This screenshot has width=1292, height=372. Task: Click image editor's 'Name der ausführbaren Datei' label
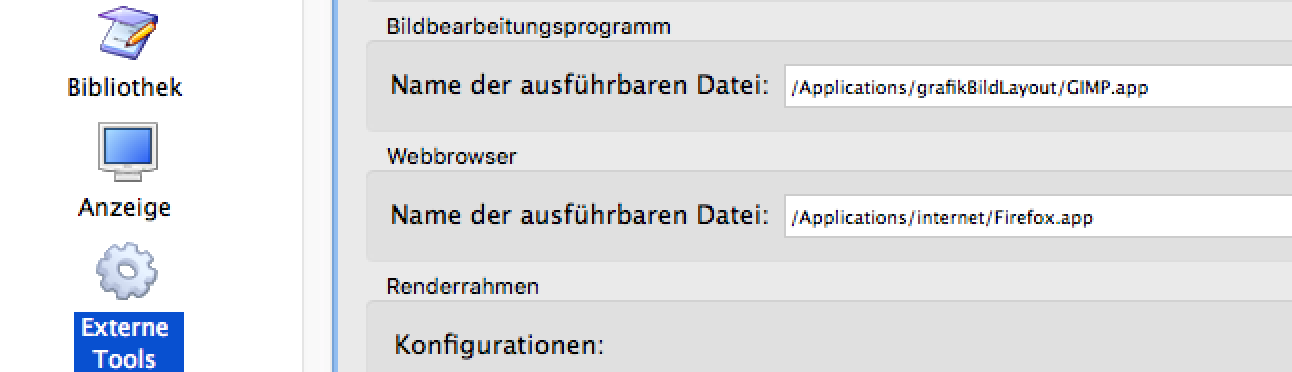(x=579, y=86)
